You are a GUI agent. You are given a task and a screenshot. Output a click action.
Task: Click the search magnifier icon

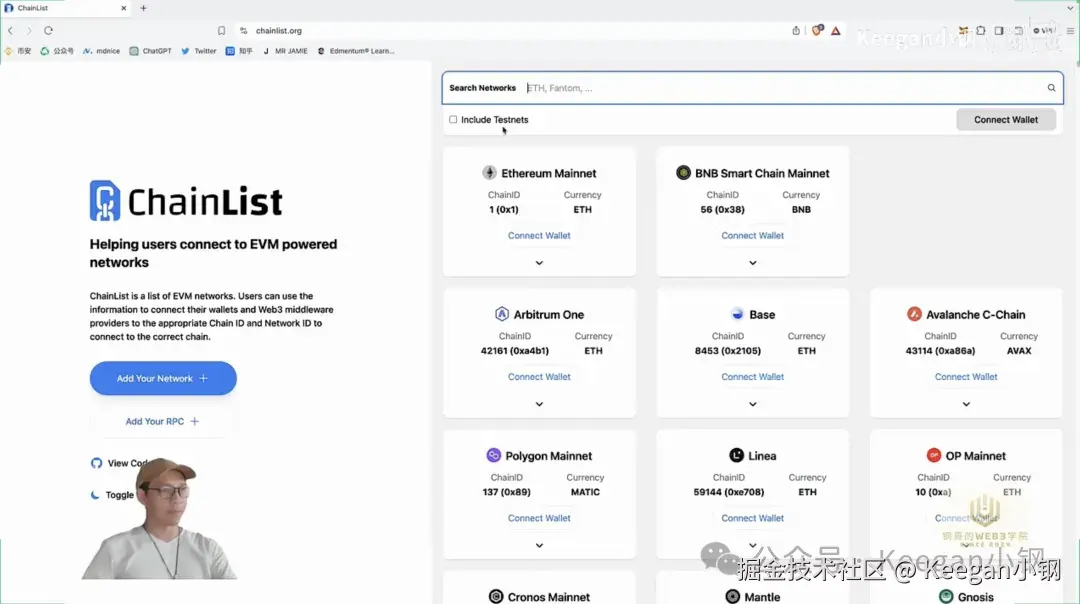pos(1051,87)
